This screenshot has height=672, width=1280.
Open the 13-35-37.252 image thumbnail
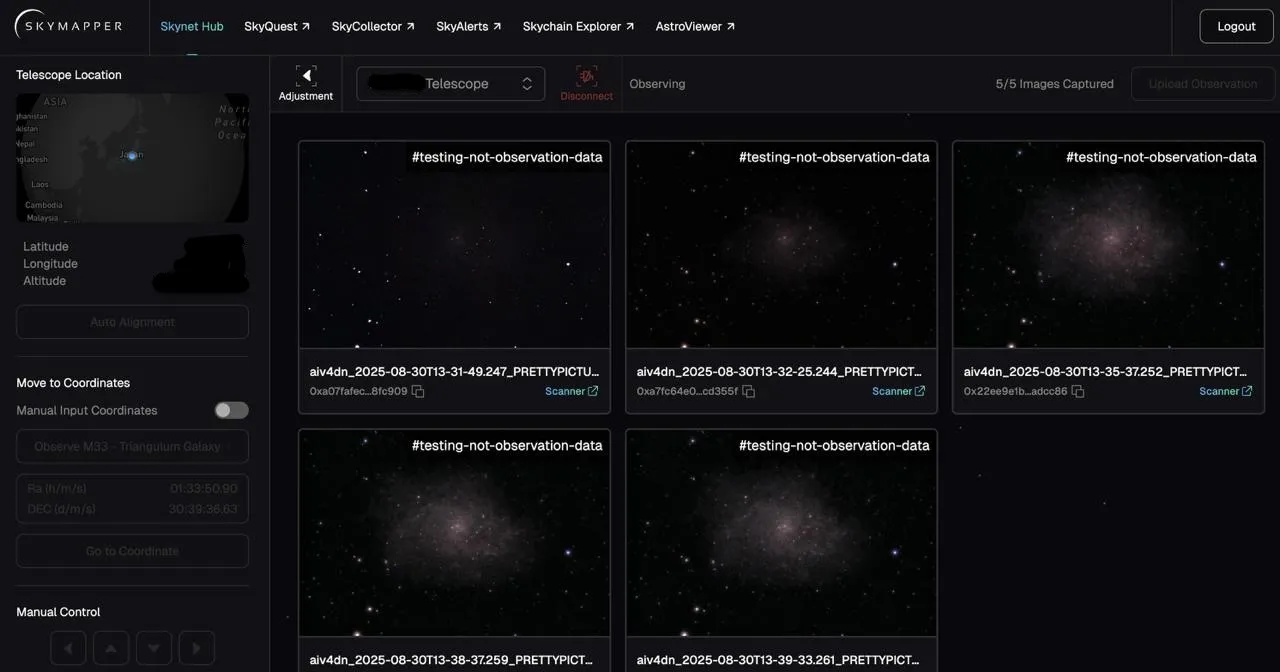pyautogui.click(x=1108, y=245)
